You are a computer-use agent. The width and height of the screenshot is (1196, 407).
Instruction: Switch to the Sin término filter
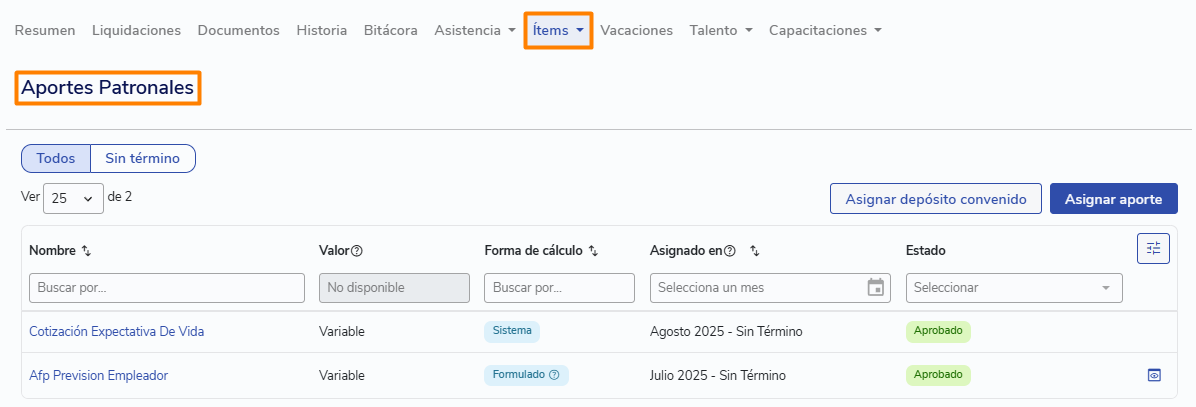coord(143,159)
